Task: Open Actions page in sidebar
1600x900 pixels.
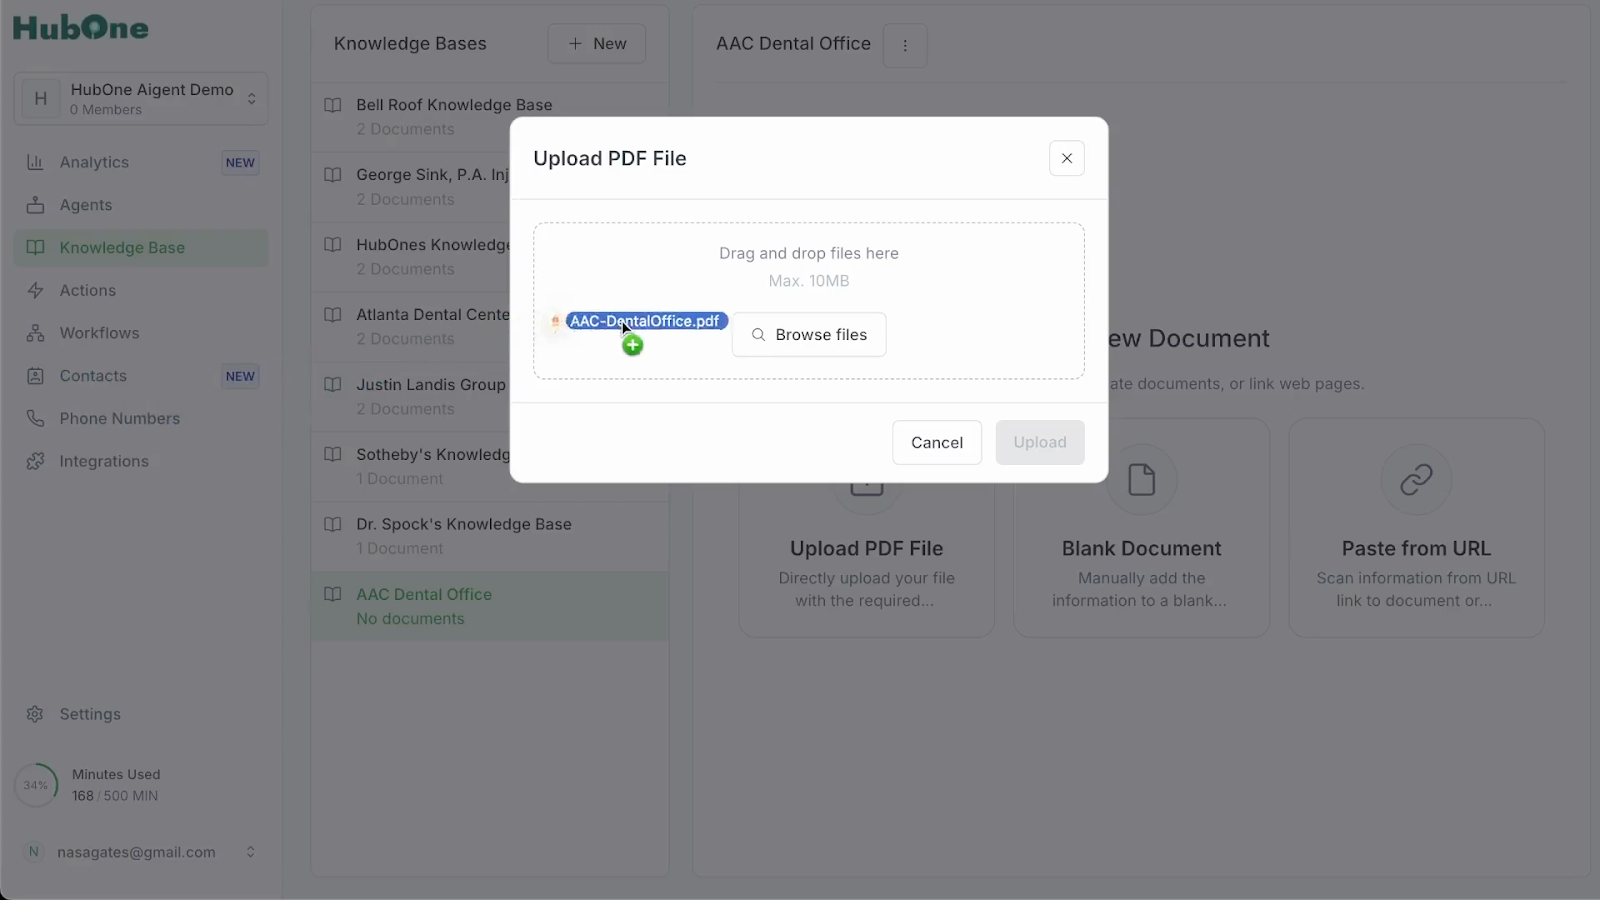Action: click(x=141, y=290)
